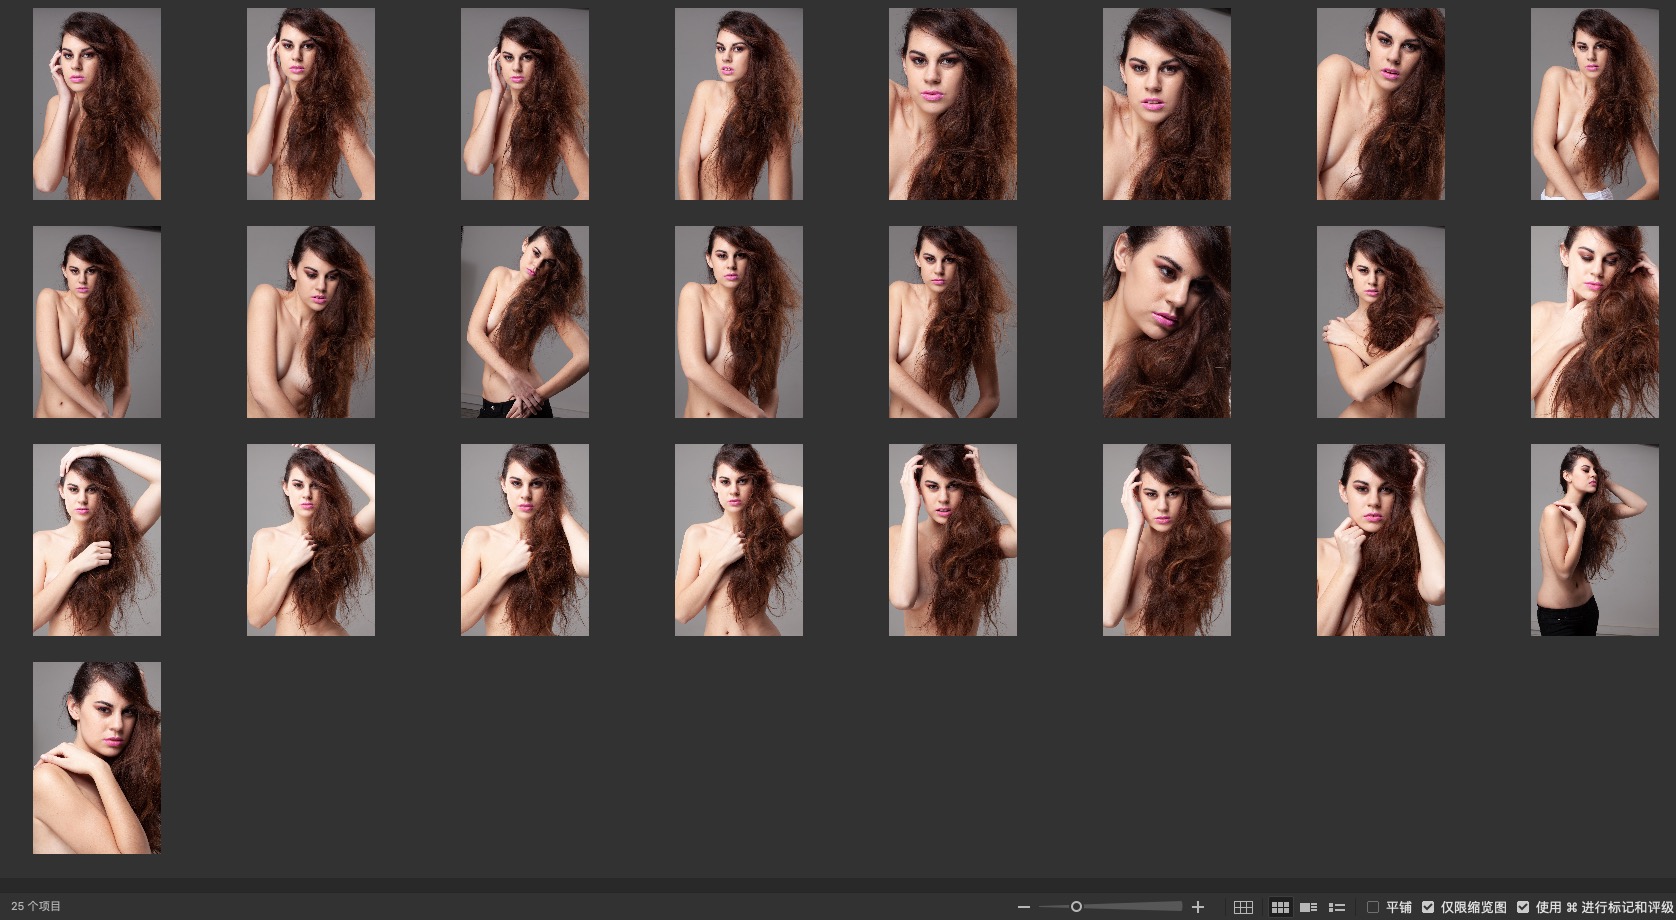Select the thumbnail with both hands in hair
Image resolution: width=1676 pixels, height=920 pixels.
point(952,540)
